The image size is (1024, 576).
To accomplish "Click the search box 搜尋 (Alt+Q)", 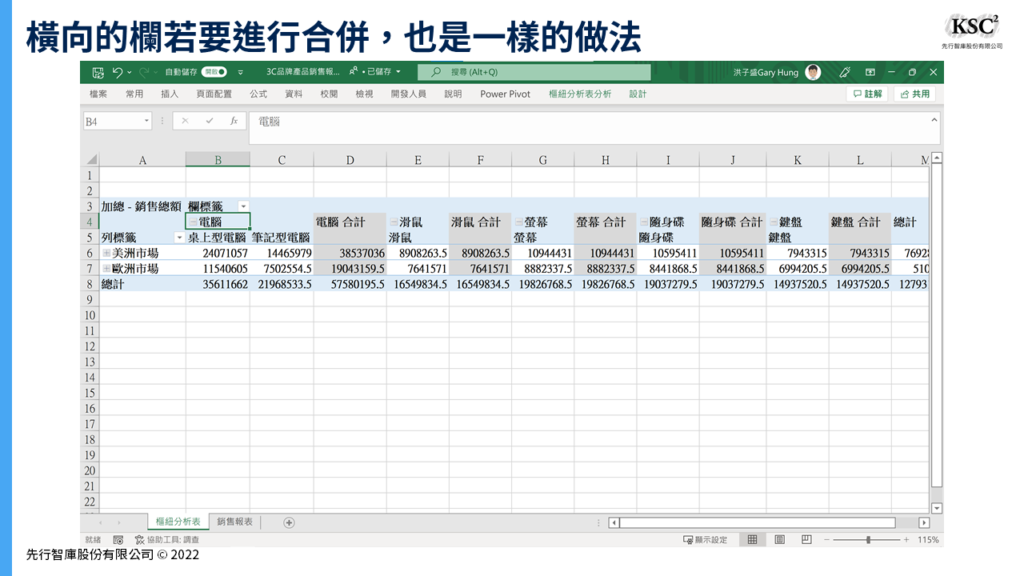I will pos(534,72).
